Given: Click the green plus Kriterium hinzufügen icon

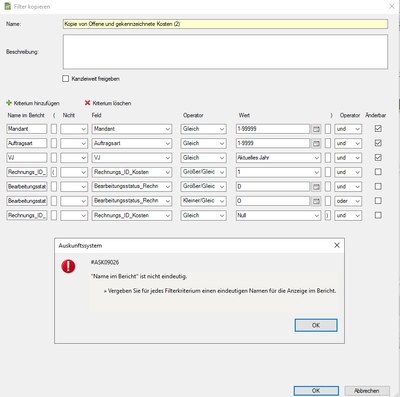Looking at the screenshot, I should 9,103.
